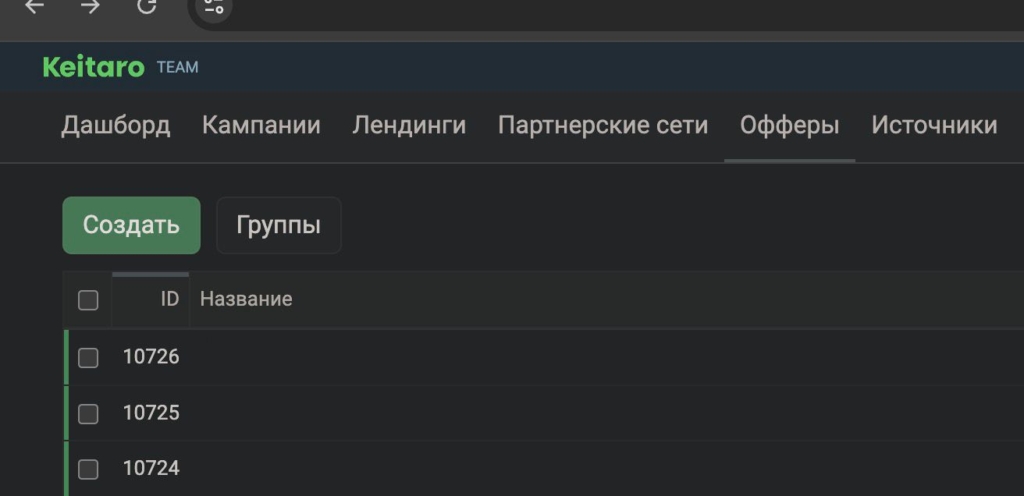Toggle the select-all checkbox in table header
The height and width of the screenshot is (496, 1024).
point(88,300)
